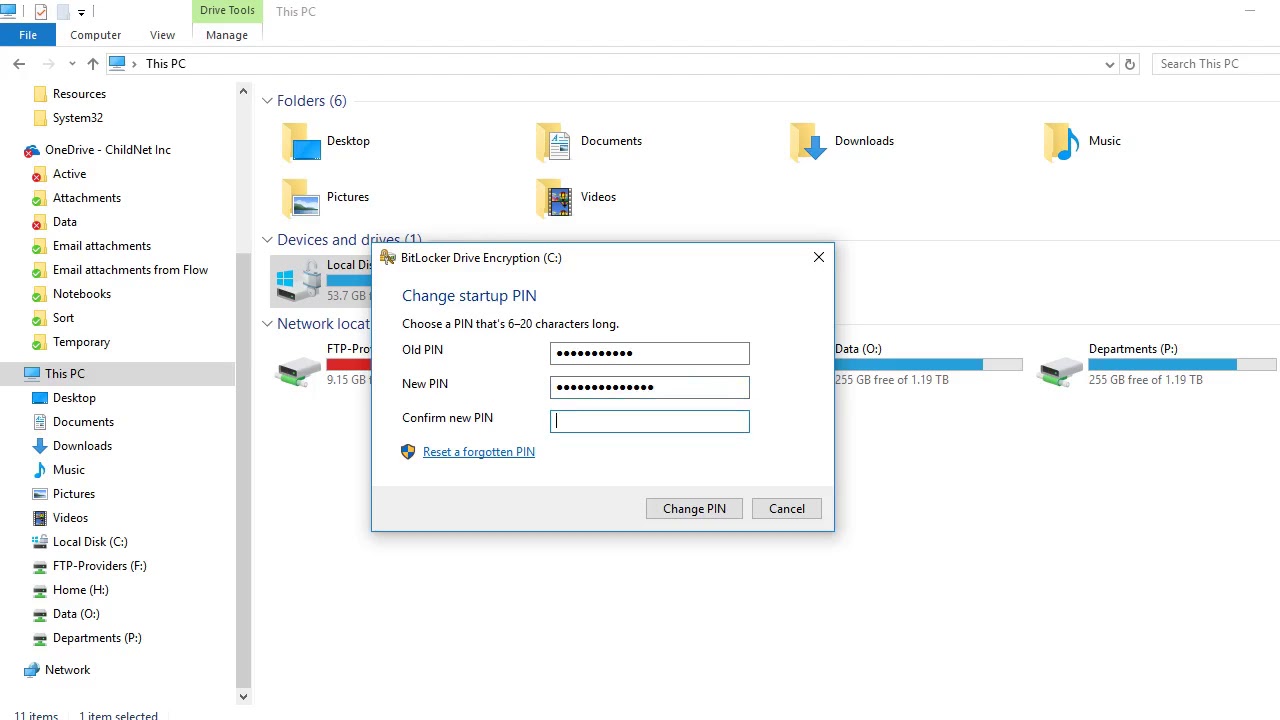Select Videos under This PC in navigation pane
This screenshot has height=720, width=1280.
pyautogui.click(x=71, y=518)
